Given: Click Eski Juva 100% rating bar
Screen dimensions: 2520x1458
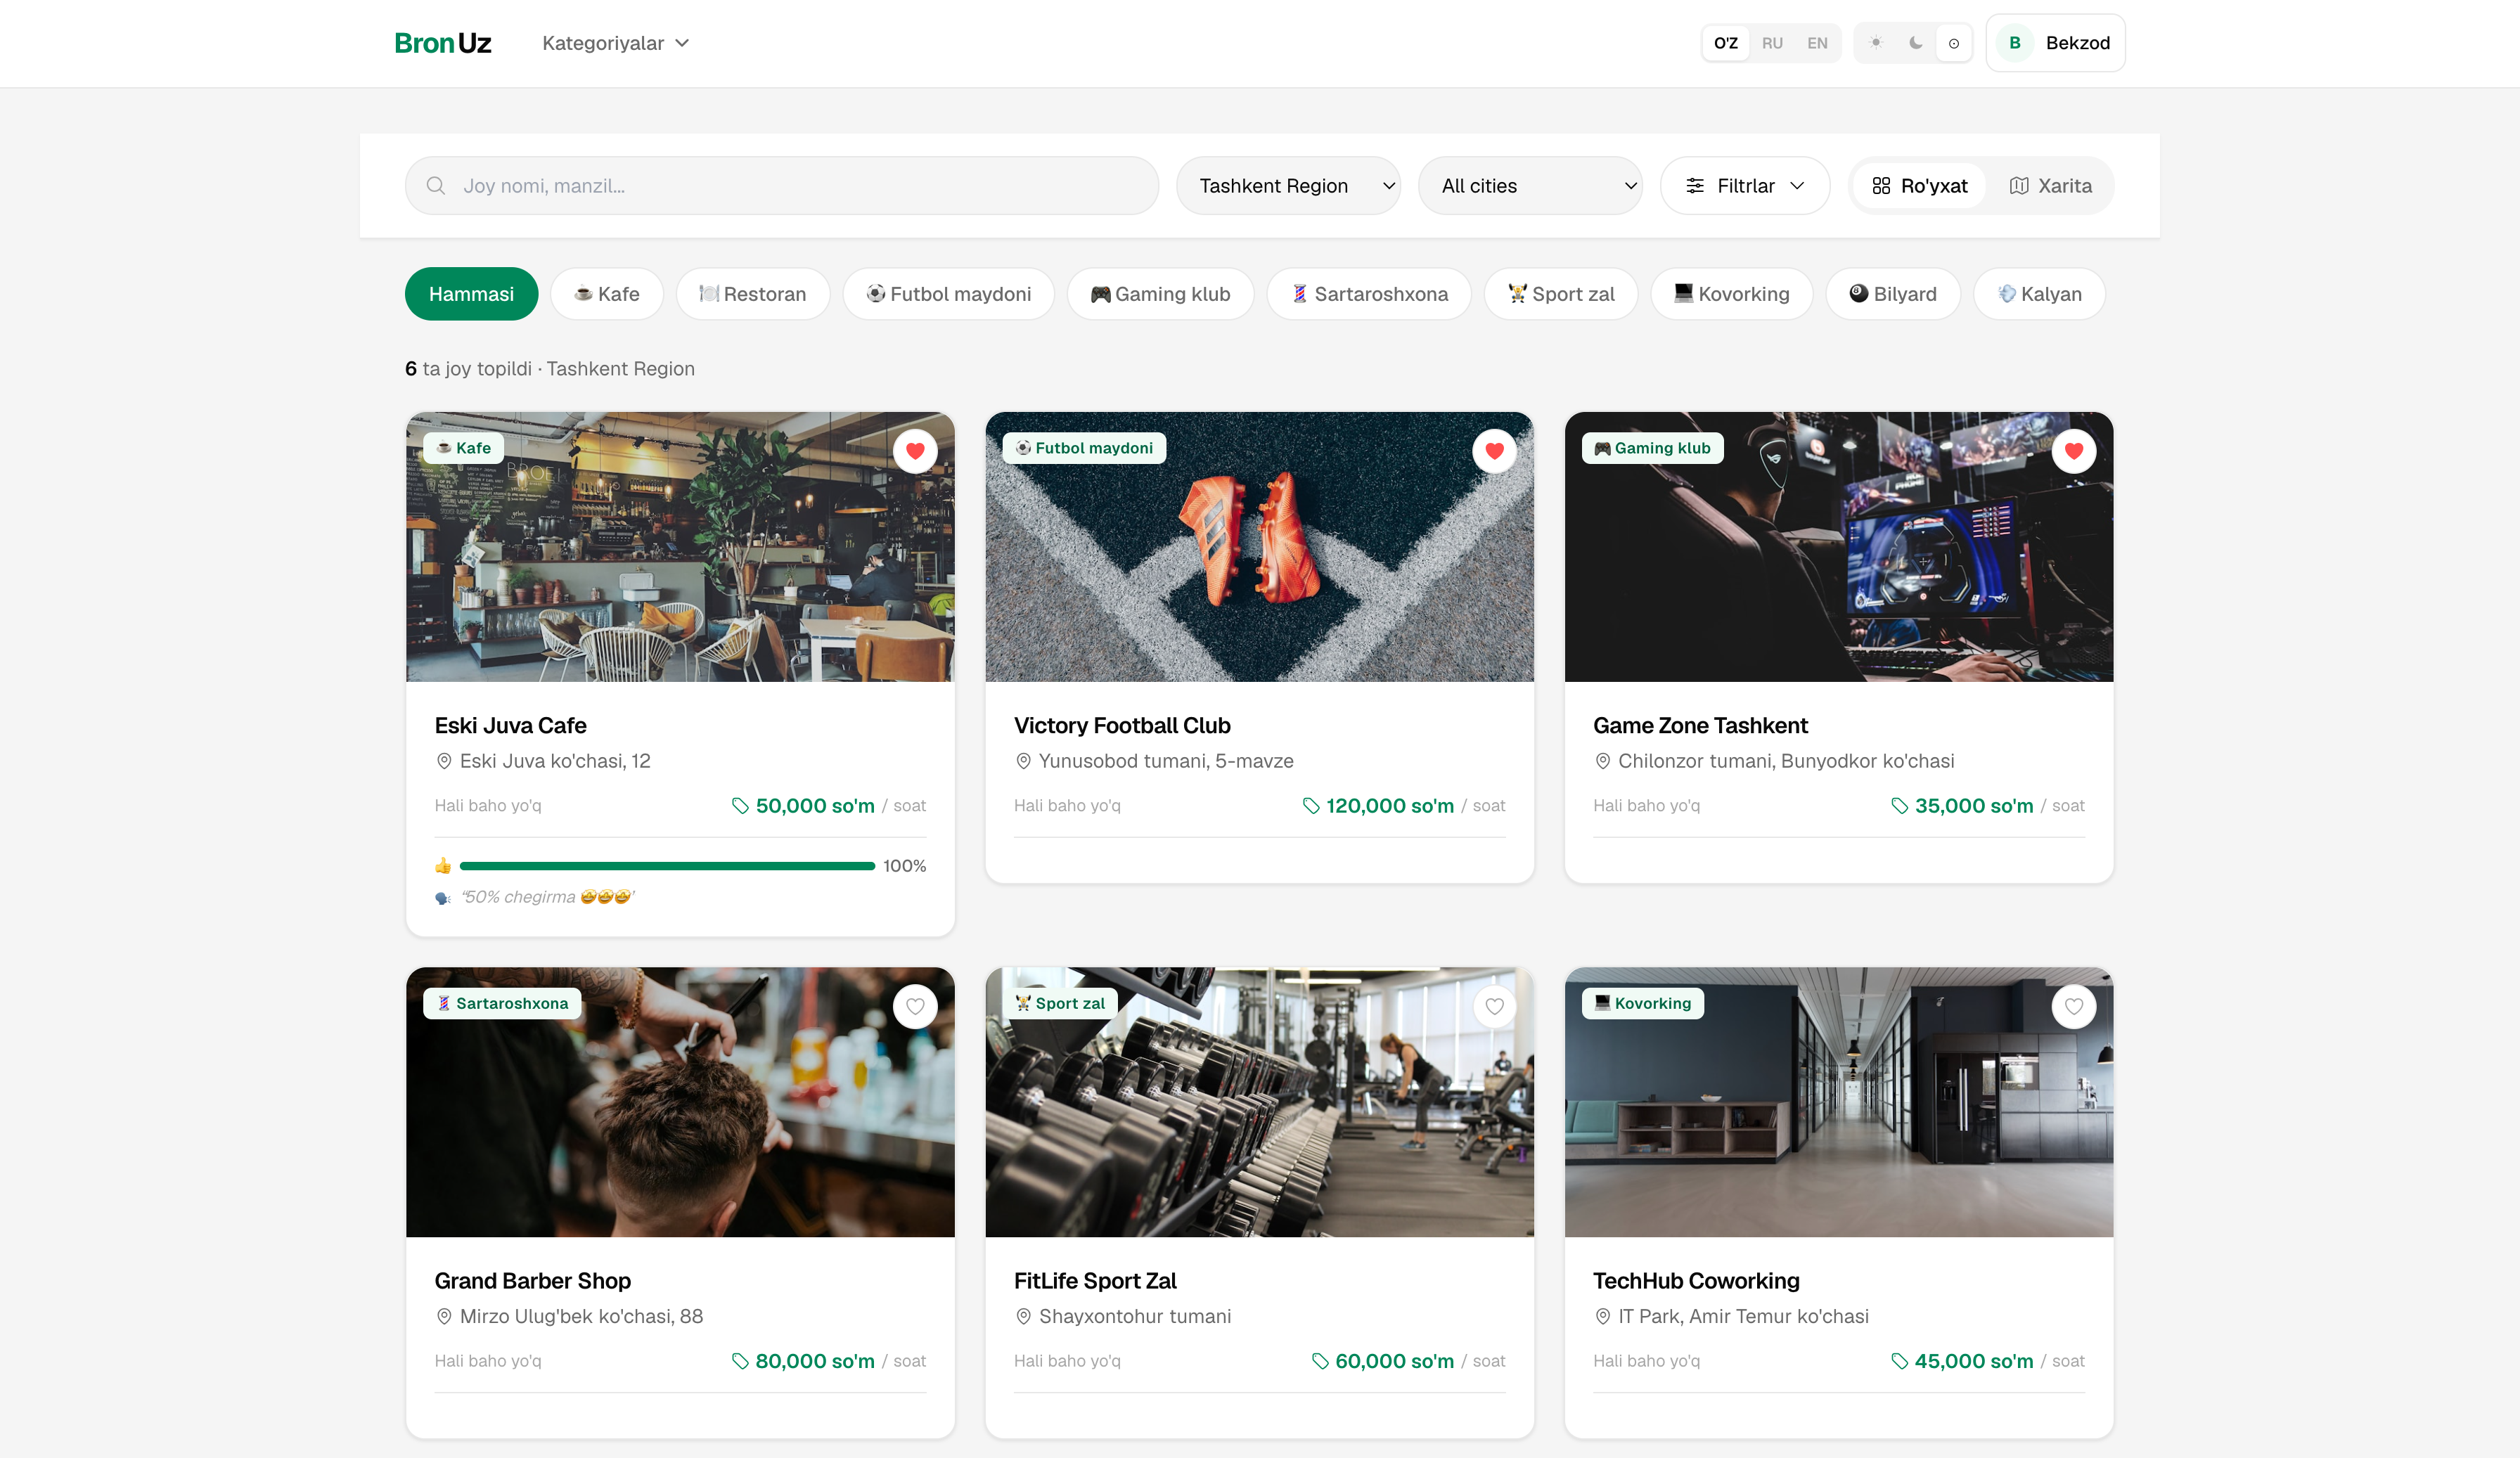Looking at the screenshot, I should [667, 866].
